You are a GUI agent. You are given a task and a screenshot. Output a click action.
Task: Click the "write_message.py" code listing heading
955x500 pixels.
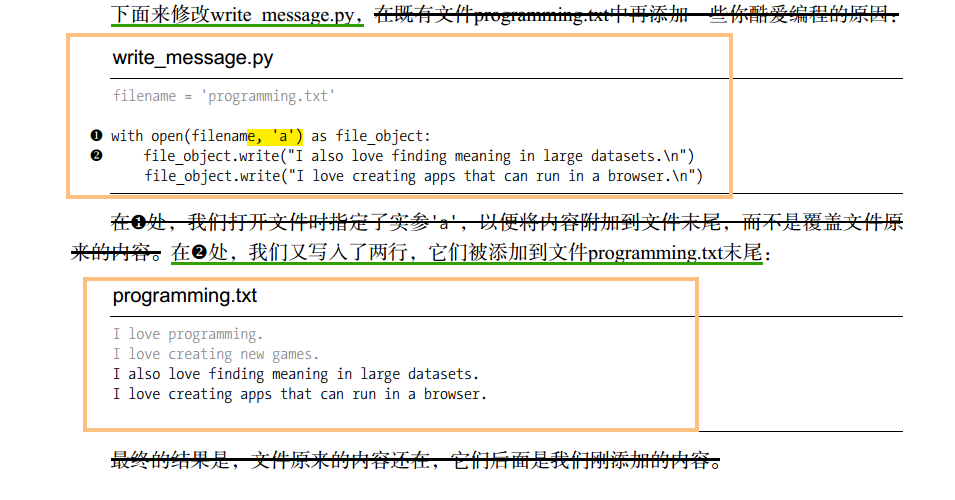click(192, 58)
